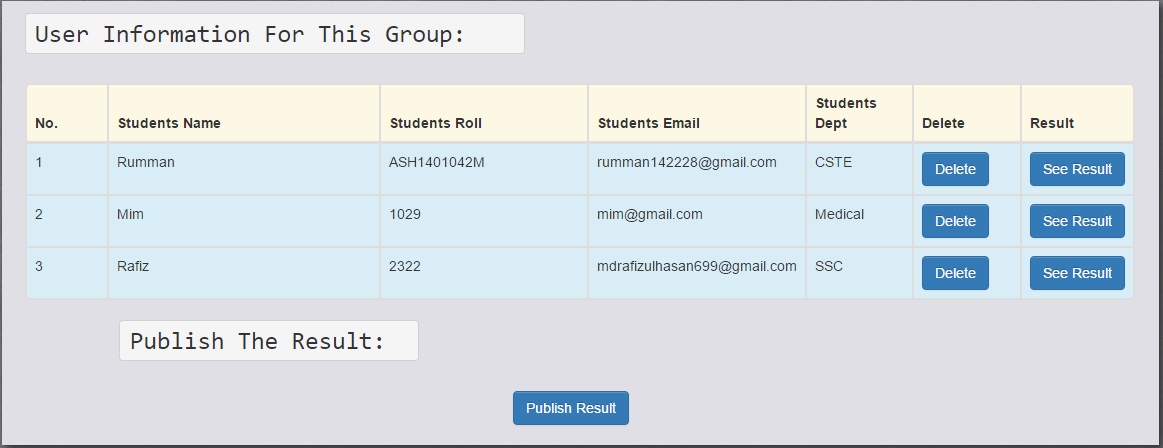
Task: Select the Students Email column header
Action: click(648, 123)
